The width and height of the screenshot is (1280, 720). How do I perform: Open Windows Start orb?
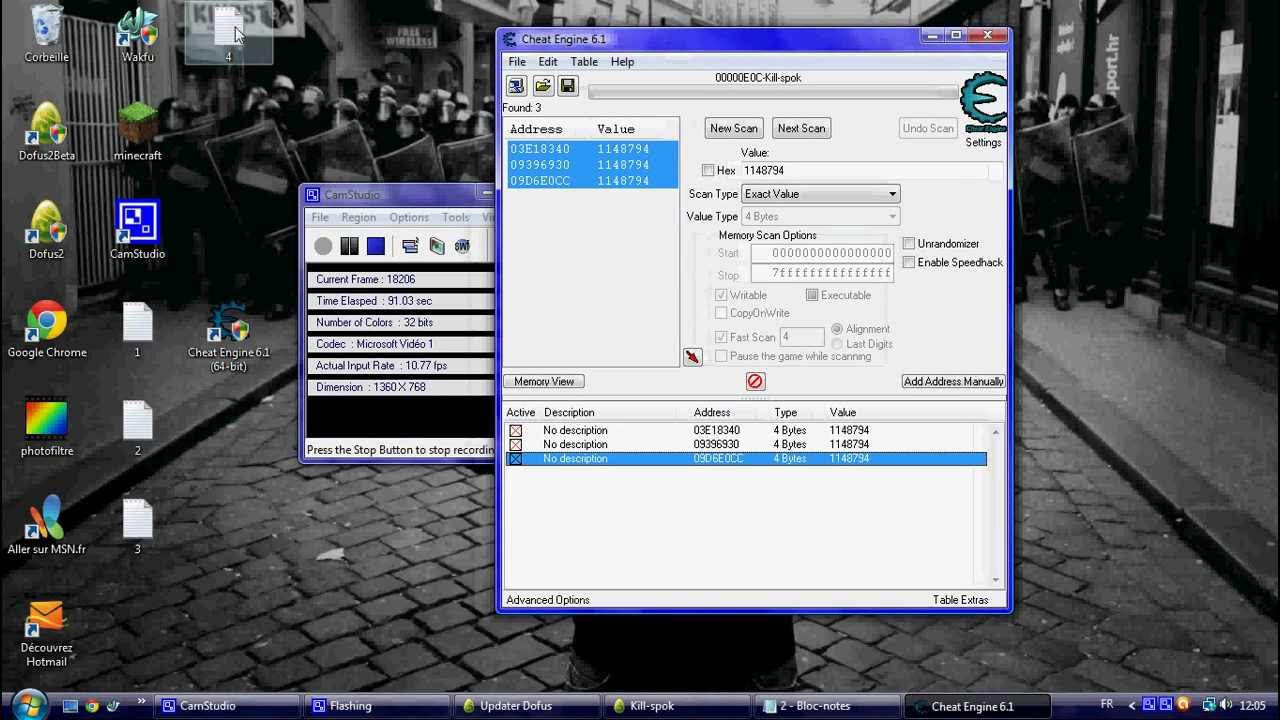(x=28, y=705)
